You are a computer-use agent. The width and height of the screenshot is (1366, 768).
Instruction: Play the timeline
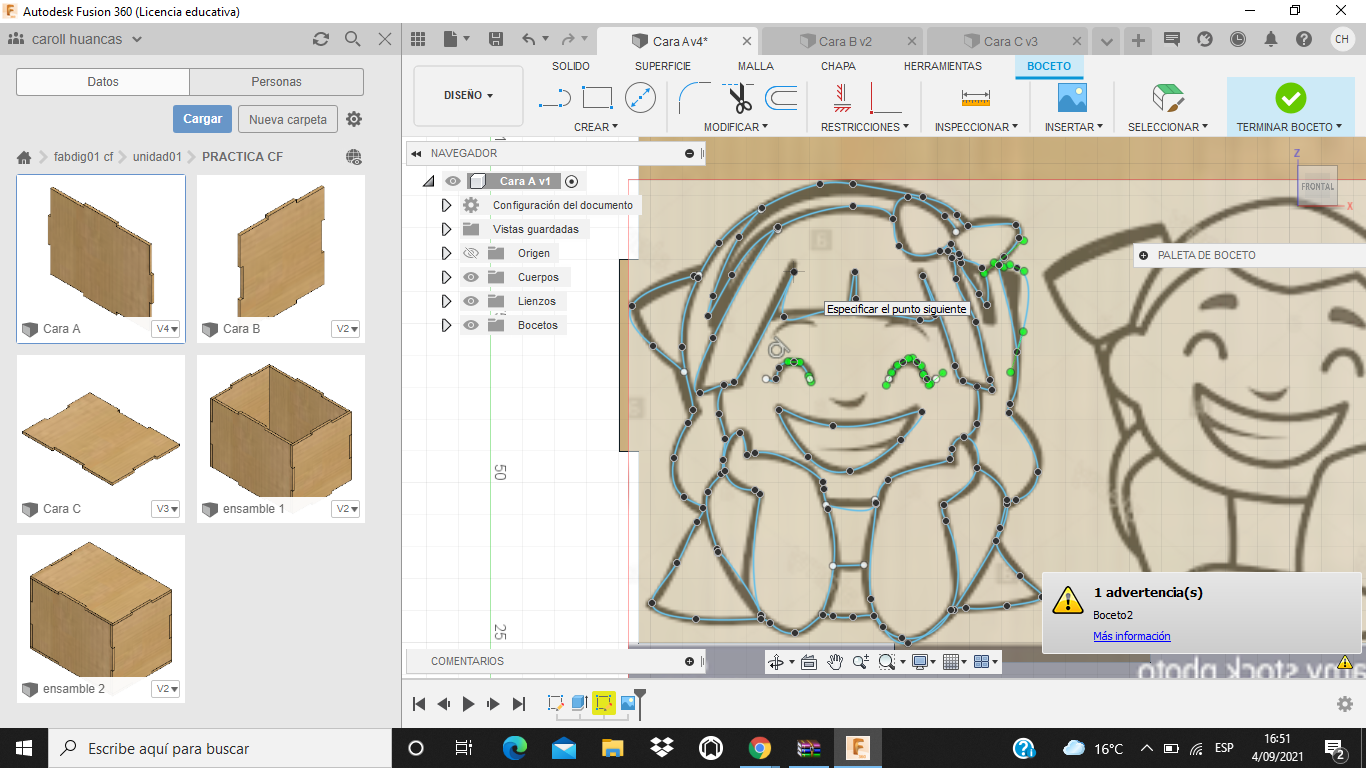point(469,704)
